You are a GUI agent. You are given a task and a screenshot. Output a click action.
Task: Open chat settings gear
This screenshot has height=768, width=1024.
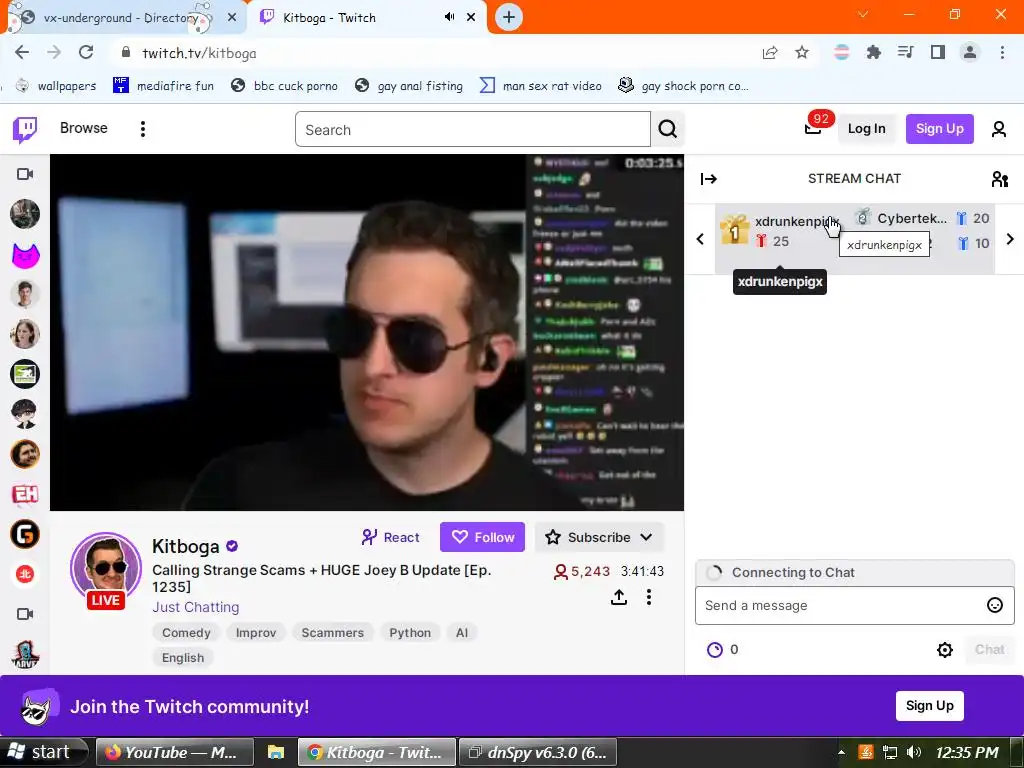click(x=944, y=650)
